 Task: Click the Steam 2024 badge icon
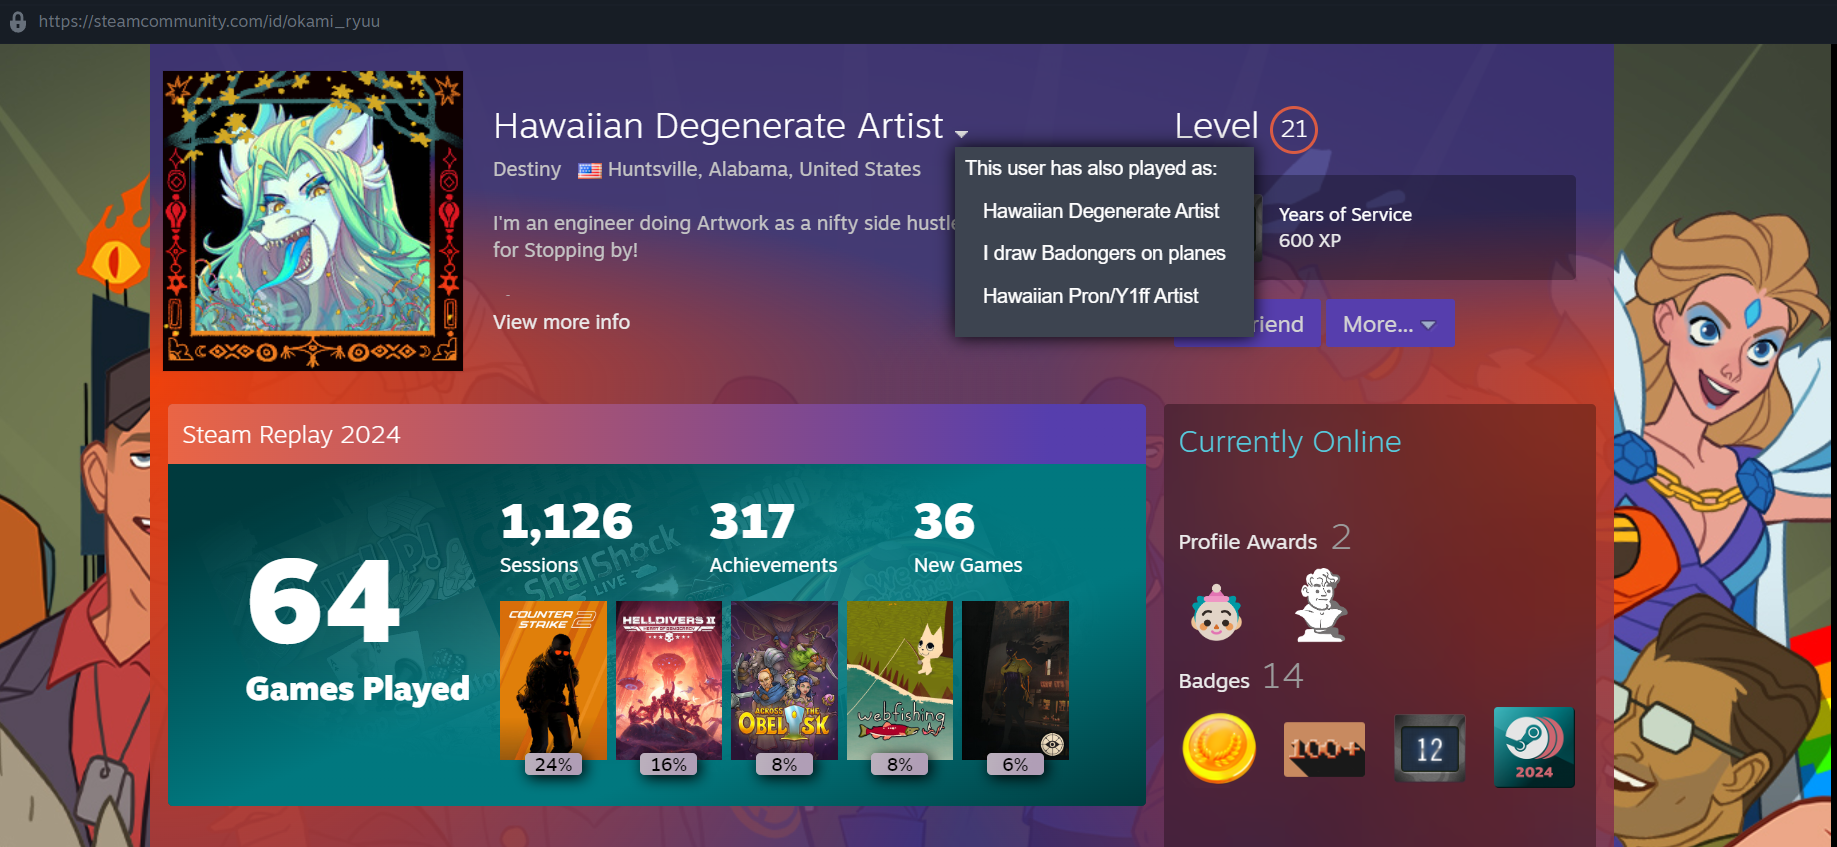point(1534,747)
